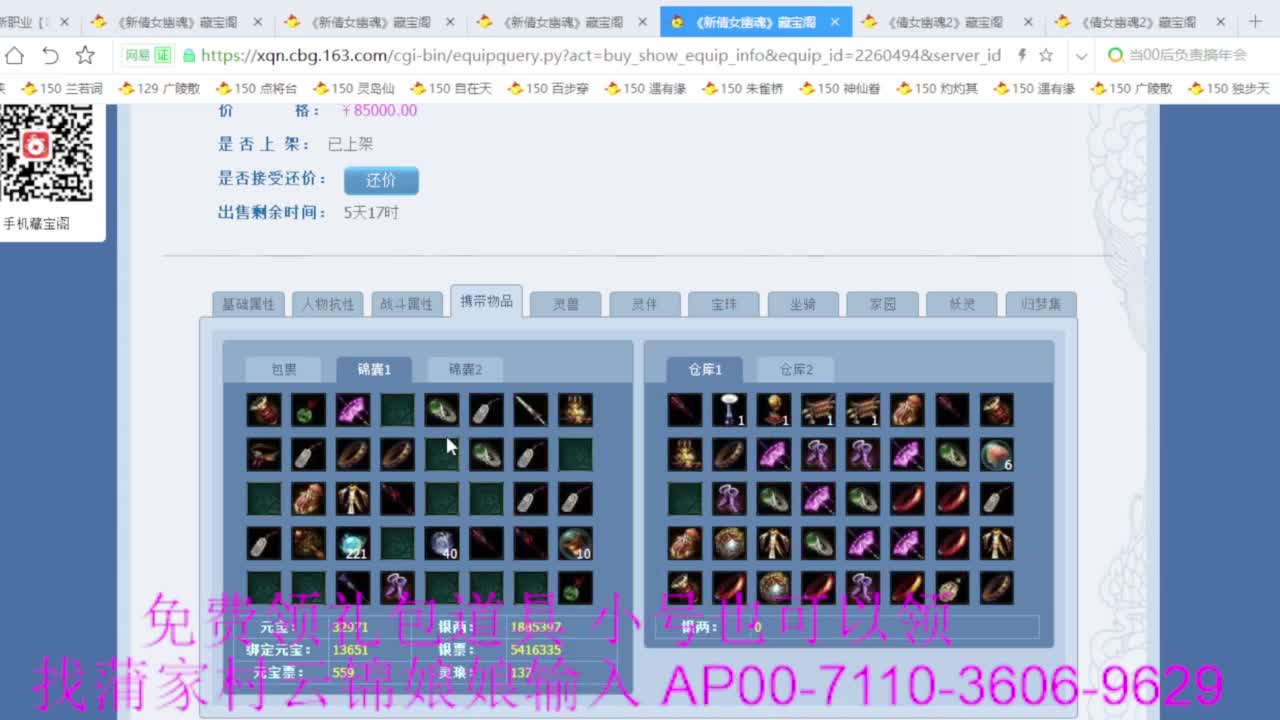Open a new browser tab with plus icon
This screenshot has width=1280, height=720.
coord(1256,21)
